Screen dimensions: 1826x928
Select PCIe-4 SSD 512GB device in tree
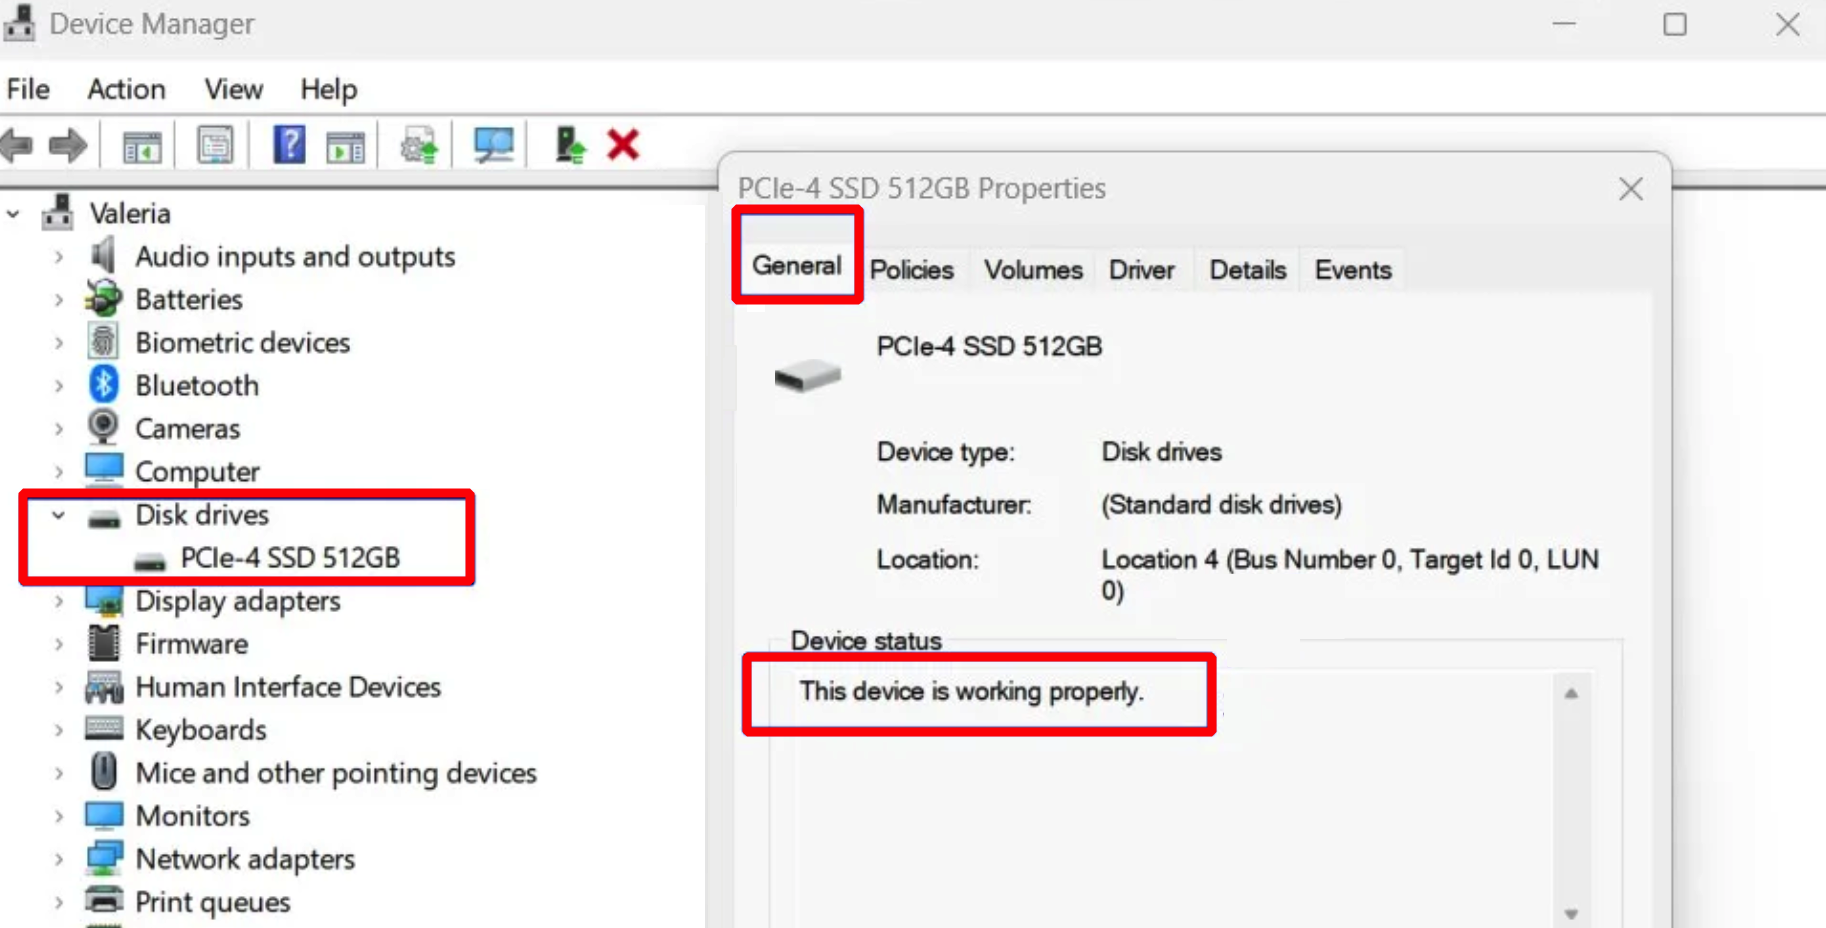(290, 558)
